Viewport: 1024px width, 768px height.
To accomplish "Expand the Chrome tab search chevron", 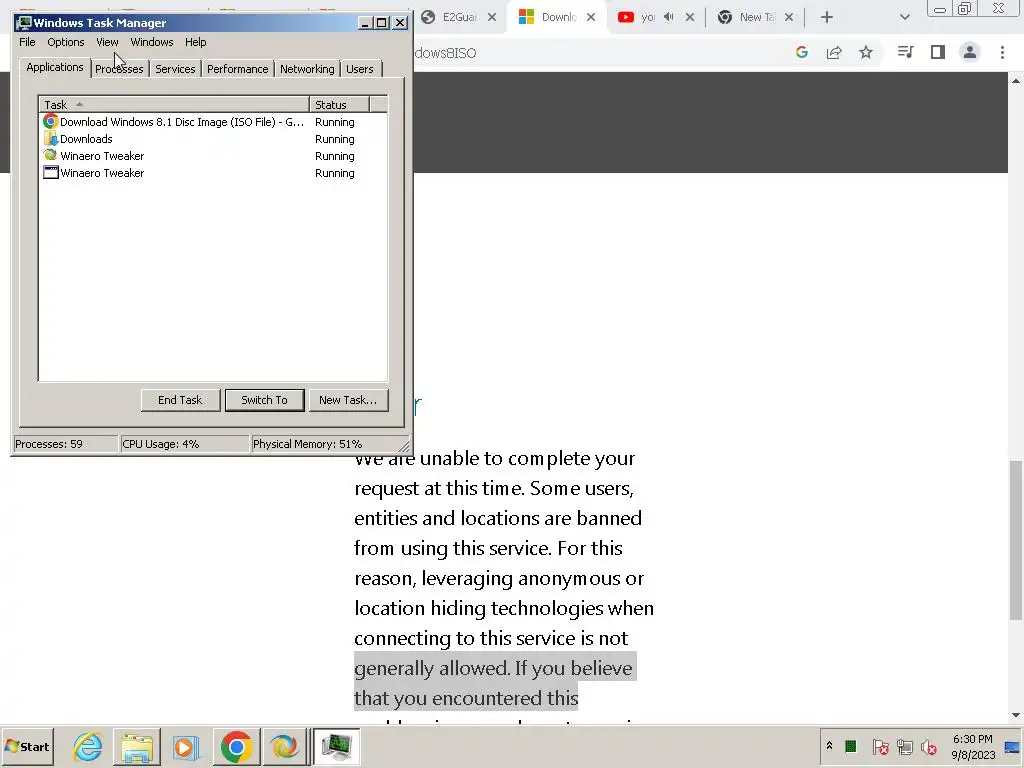I will pos(904,17).
